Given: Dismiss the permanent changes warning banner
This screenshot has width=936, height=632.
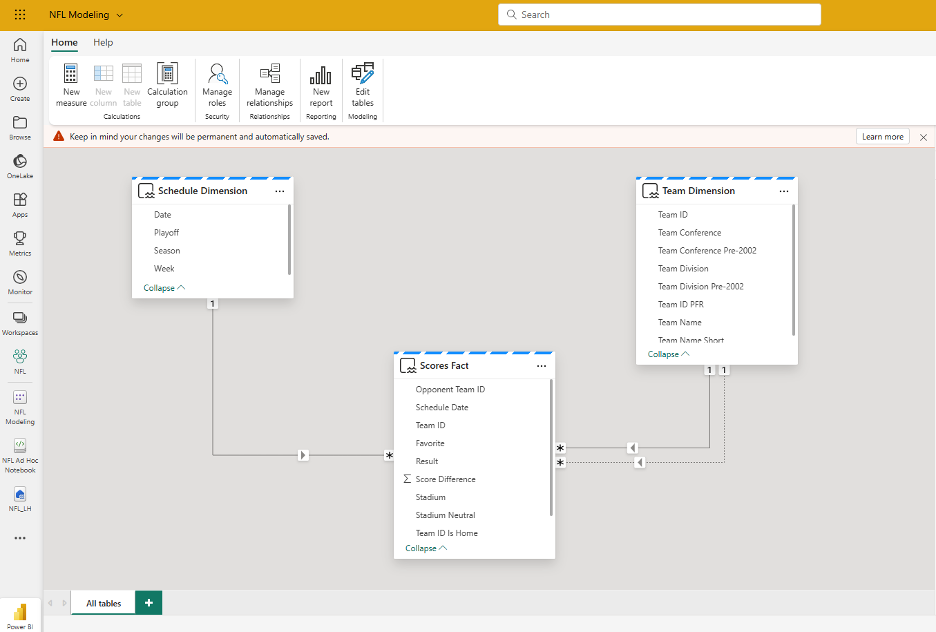Looking at the screenshot, I should click(923, 137).
